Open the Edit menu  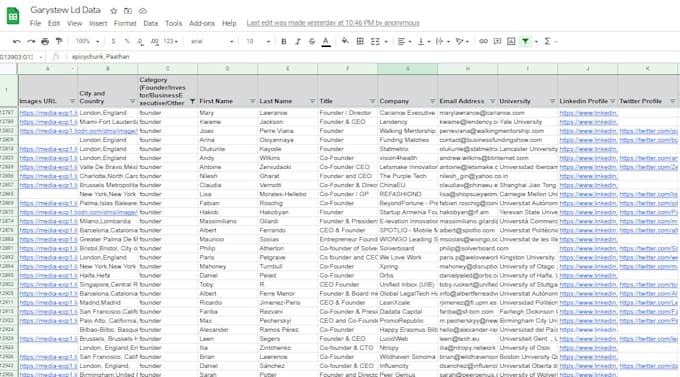tap(54, 23)
